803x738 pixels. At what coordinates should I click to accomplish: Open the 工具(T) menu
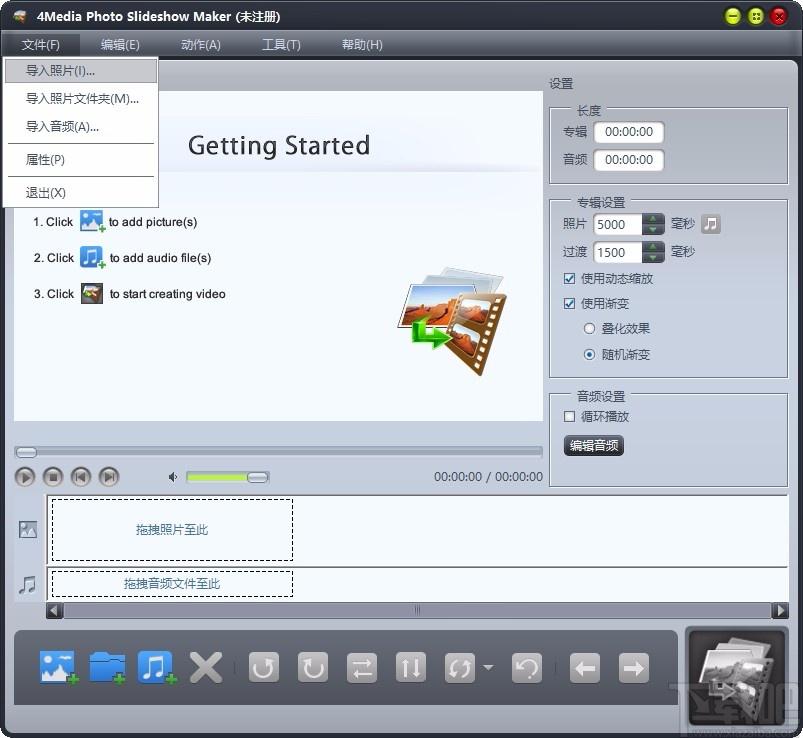281,45
